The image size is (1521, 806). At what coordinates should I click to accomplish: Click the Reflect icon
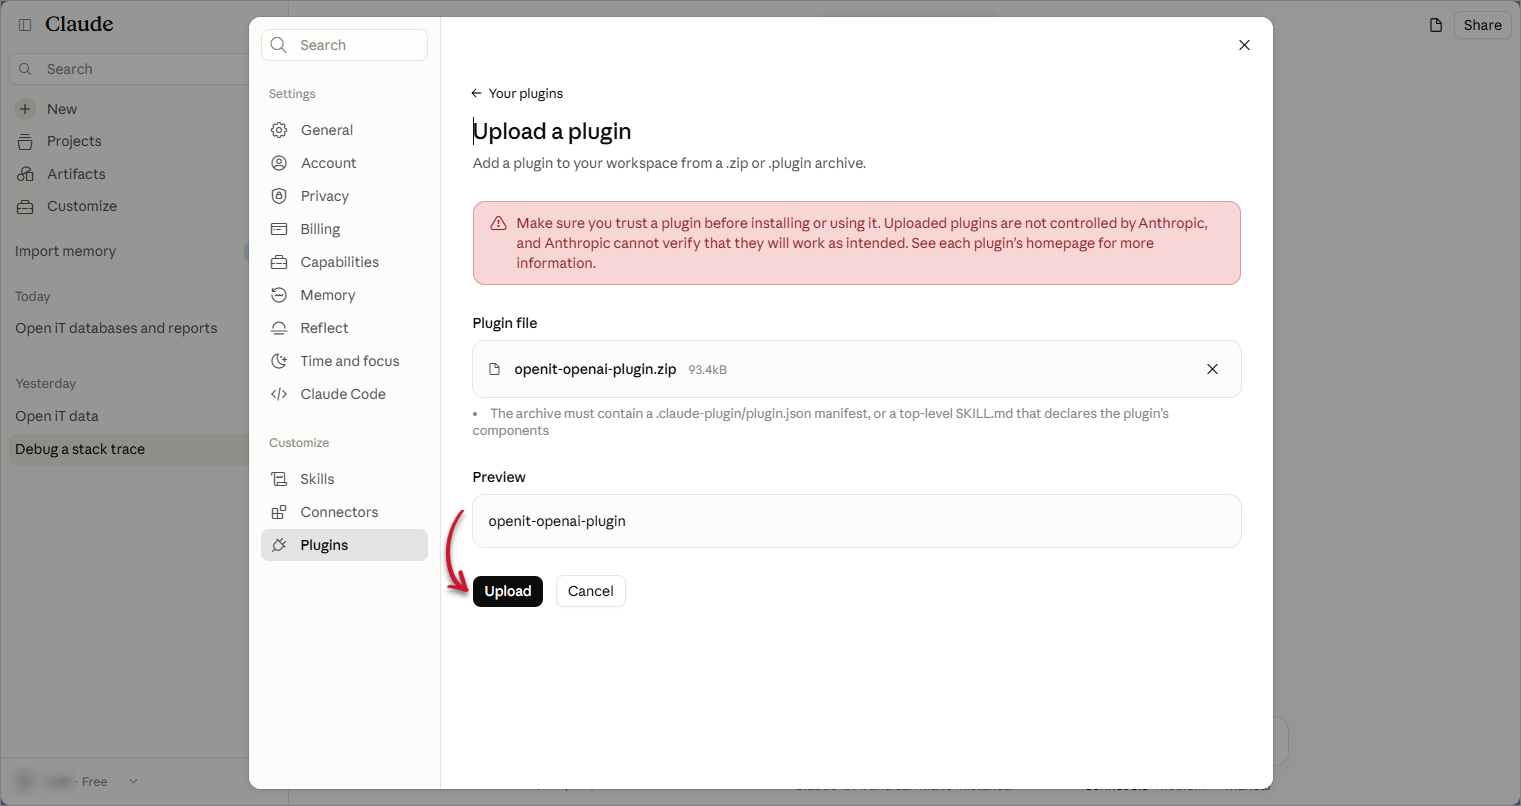[279, 328]
